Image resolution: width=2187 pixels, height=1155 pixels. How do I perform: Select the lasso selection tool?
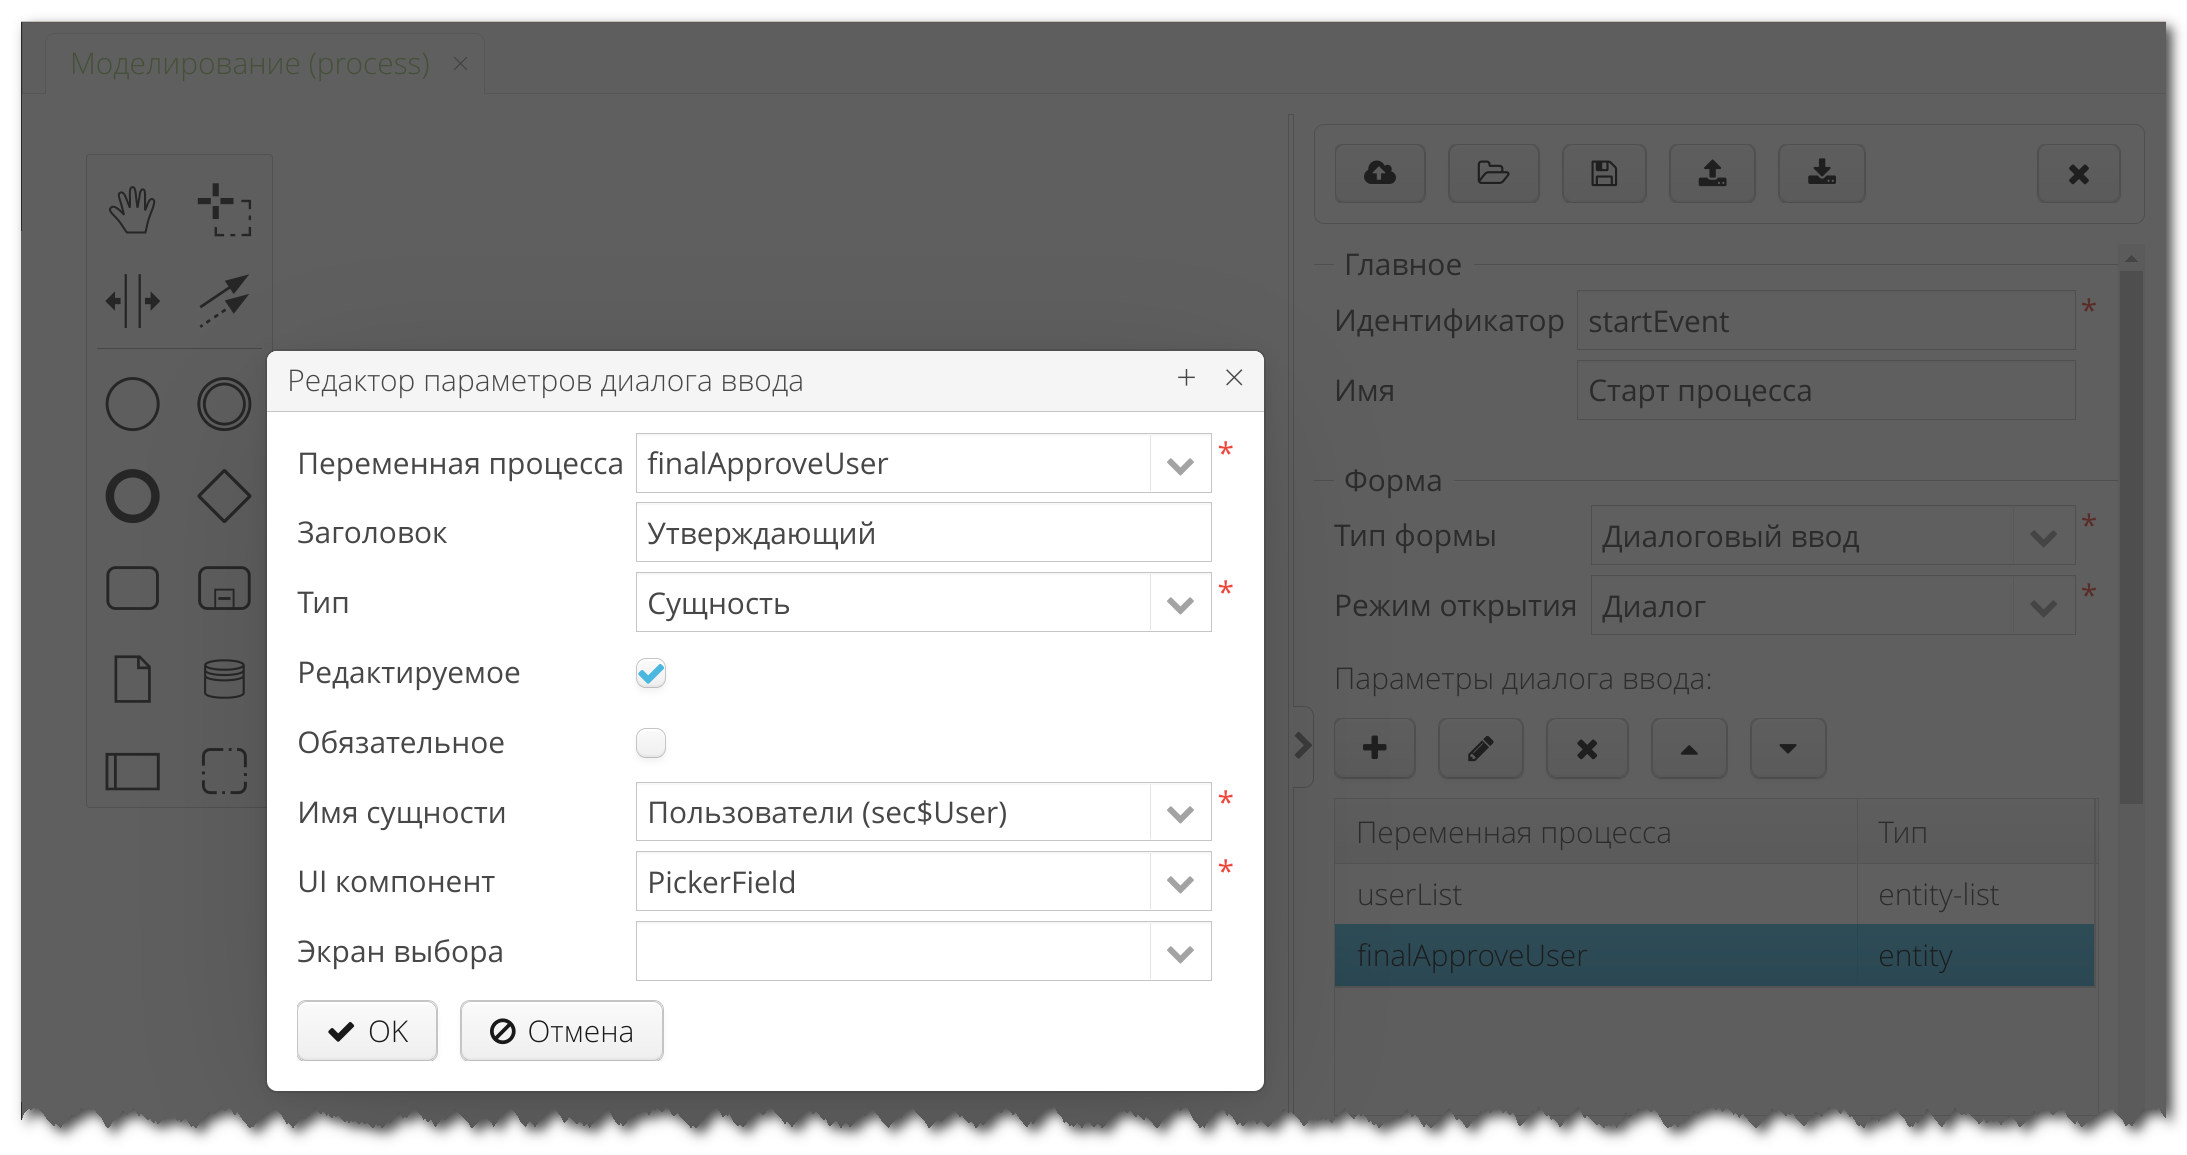[224, 210]
